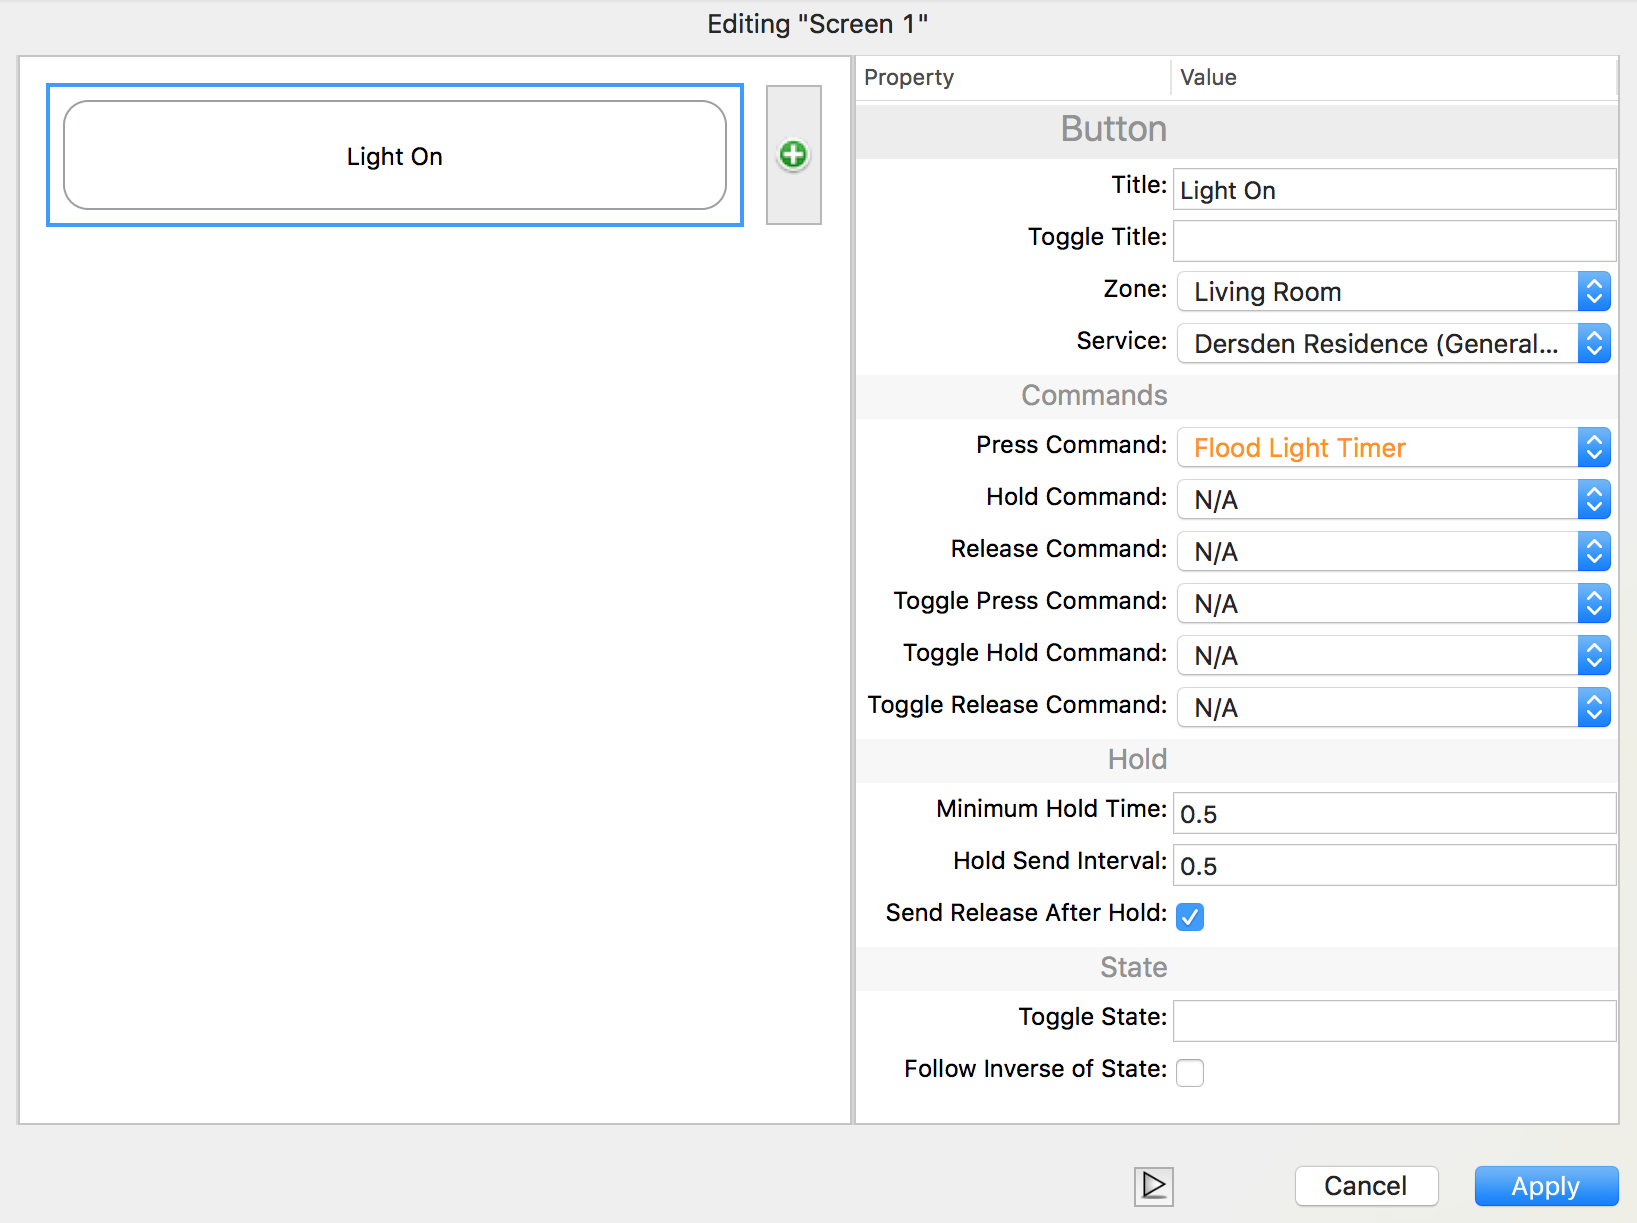
Task: Click the Title text field
Action: click(1393, 190)
